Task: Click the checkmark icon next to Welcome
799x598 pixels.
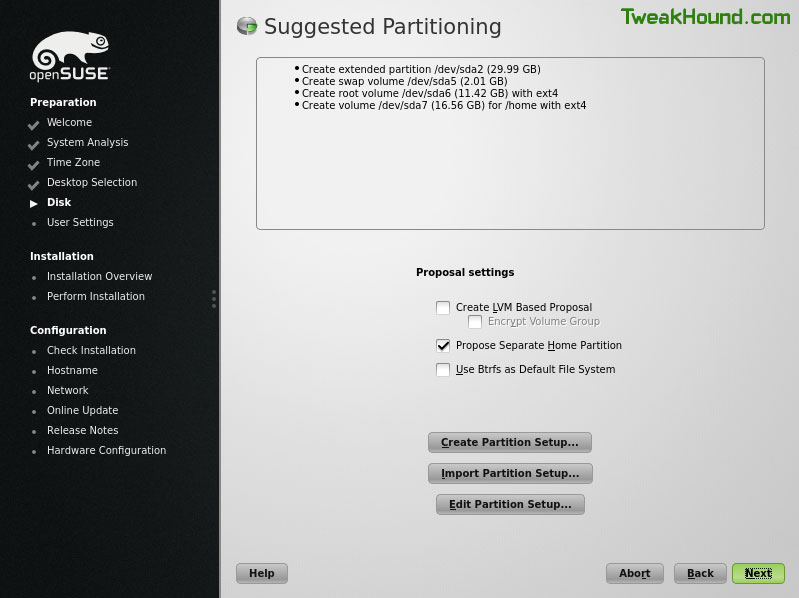Action: [x=34, y=125]
